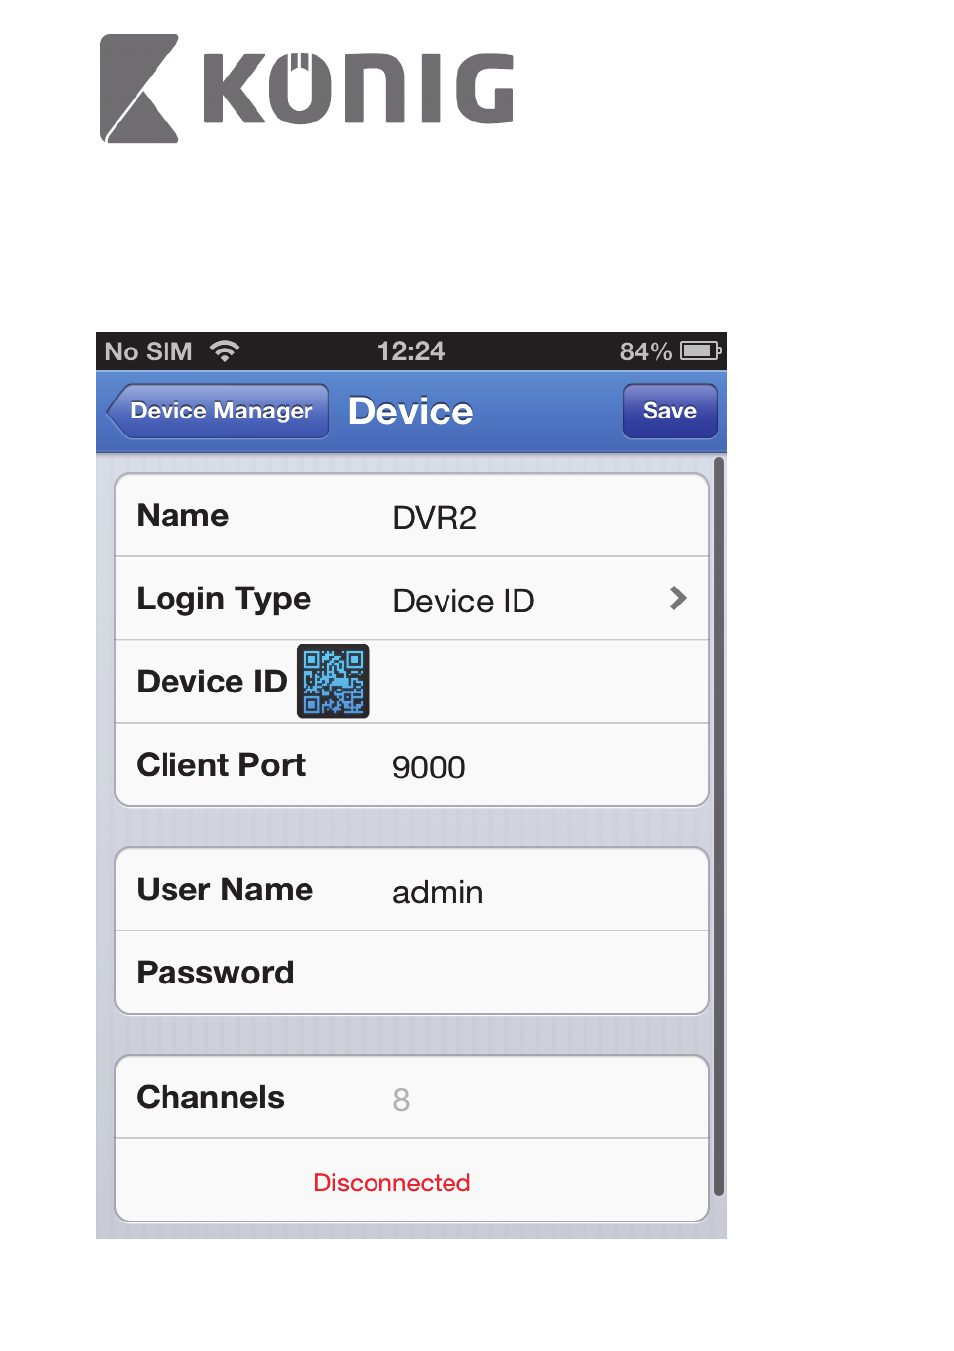Tap the Channels value 8
The image size is (954, 1351).
pyautogui.click(x=401, y=1100)
